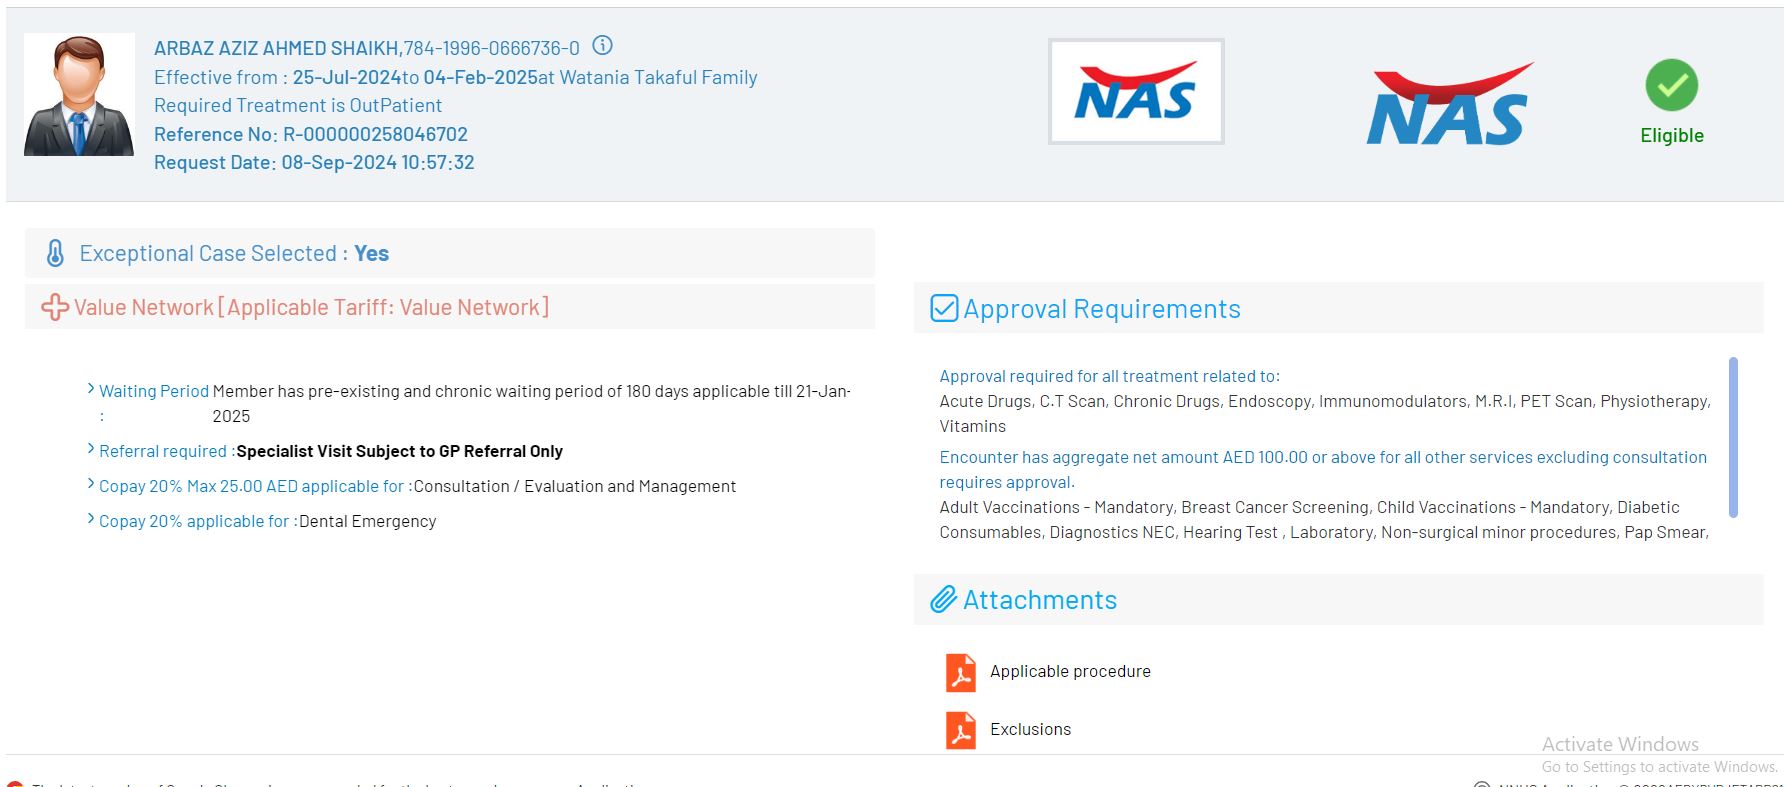Expand the Copay Dental Emergency chevron

[x=91, y=520]
